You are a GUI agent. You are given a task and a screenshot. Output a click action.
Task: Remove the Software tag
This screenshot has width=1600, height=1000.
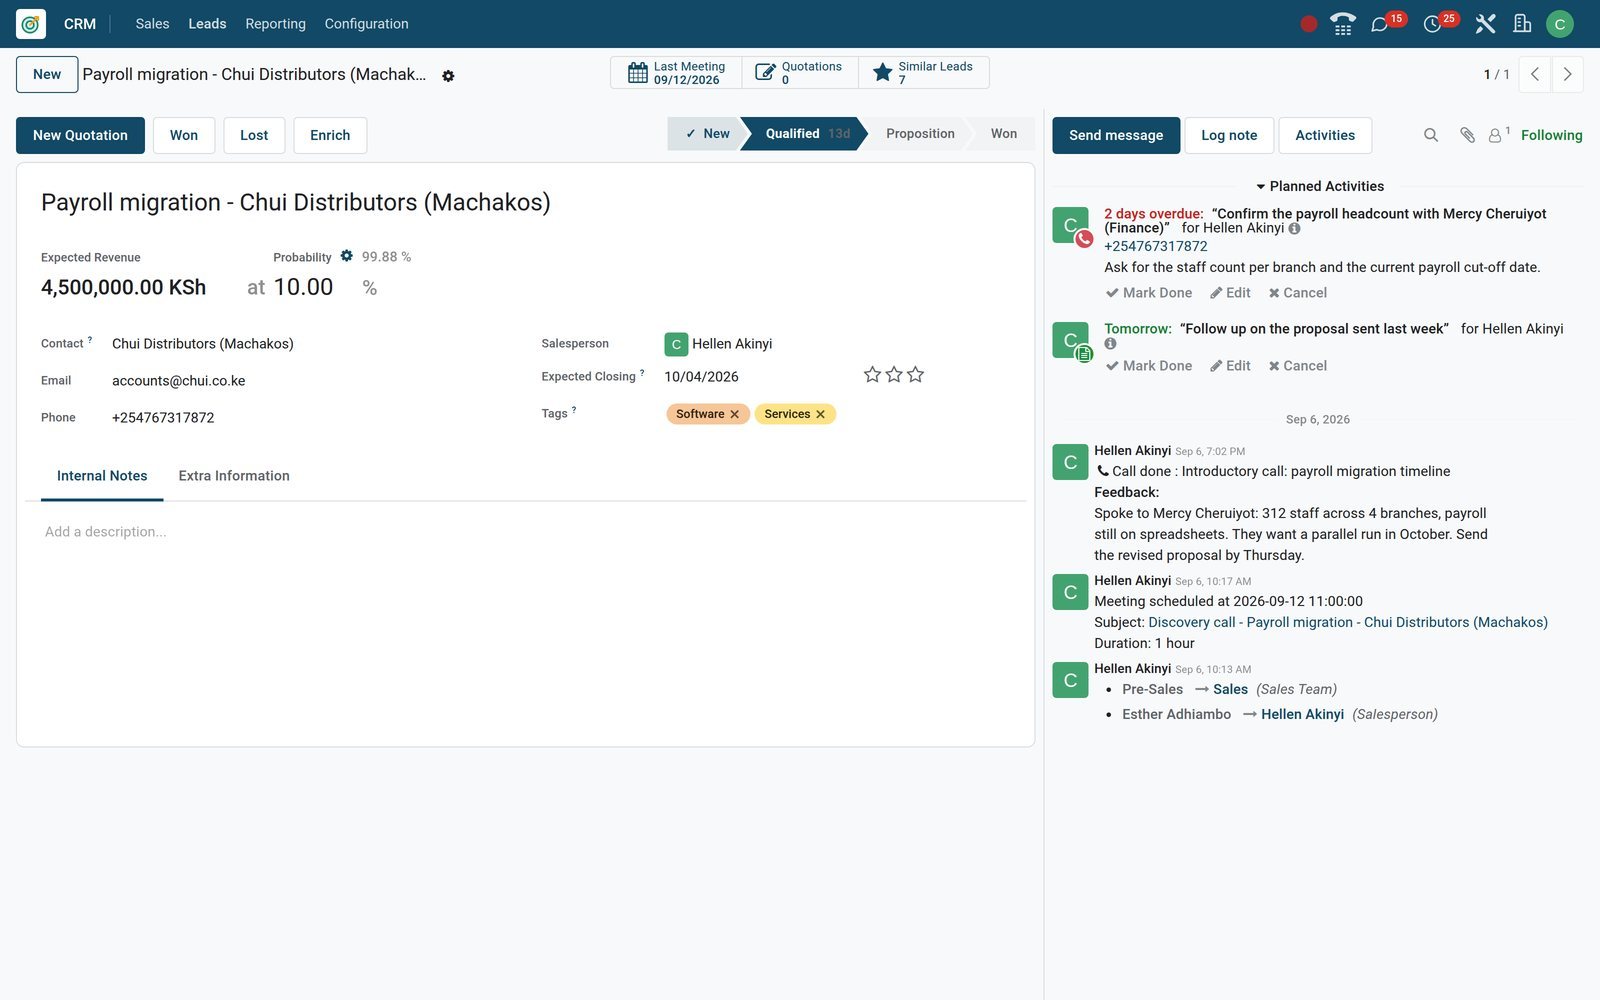tap(734, 414)
